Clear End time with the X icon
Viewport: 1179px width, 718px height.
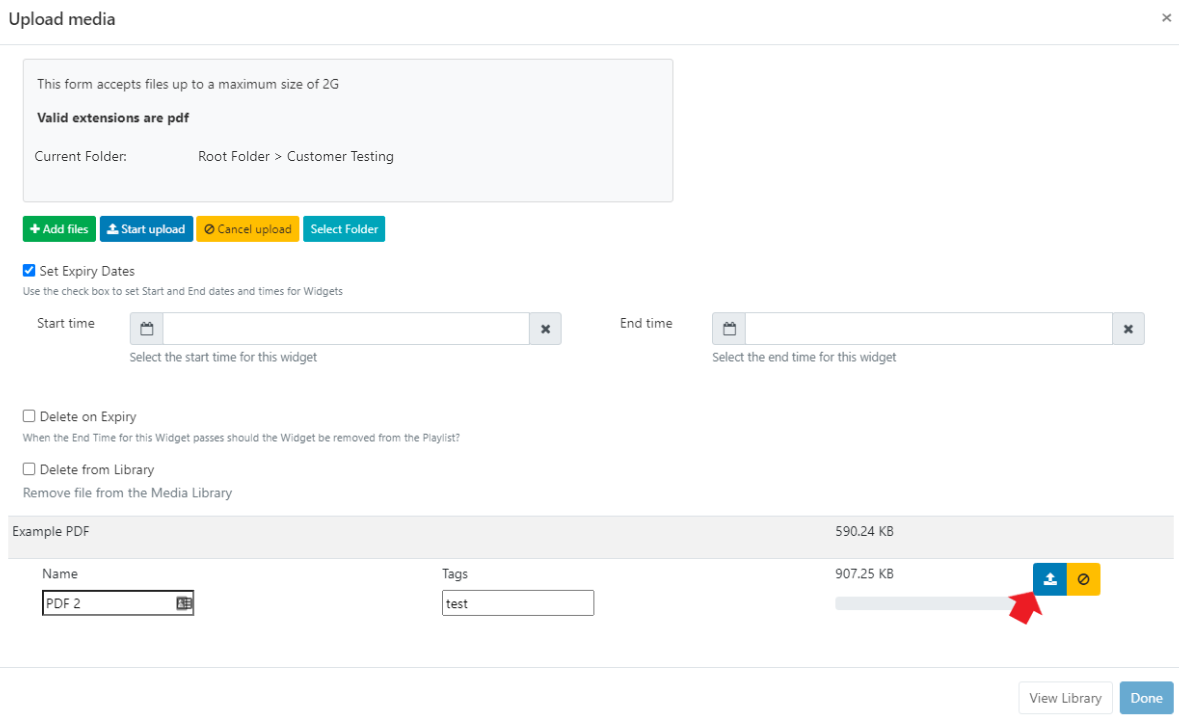(1128, 329)
